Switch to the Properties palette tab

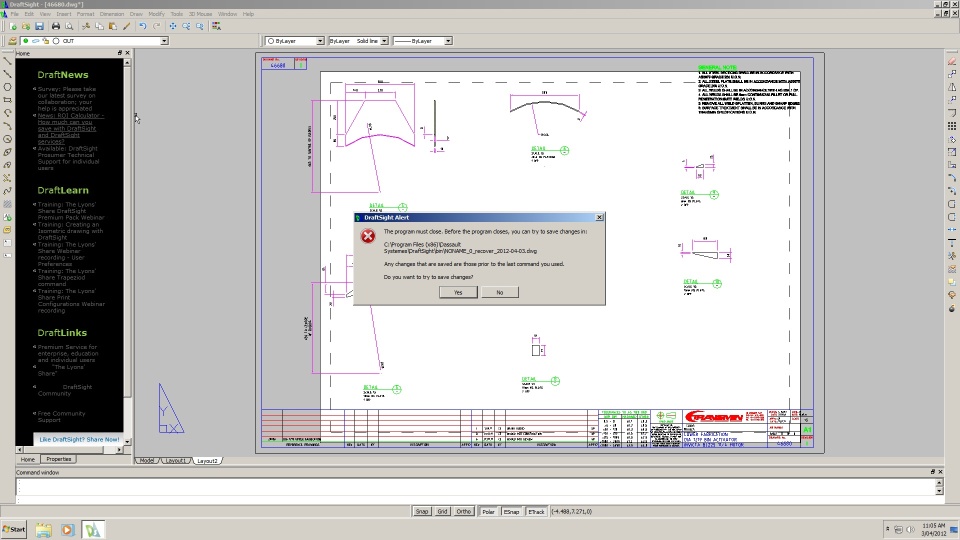[59, 459]
